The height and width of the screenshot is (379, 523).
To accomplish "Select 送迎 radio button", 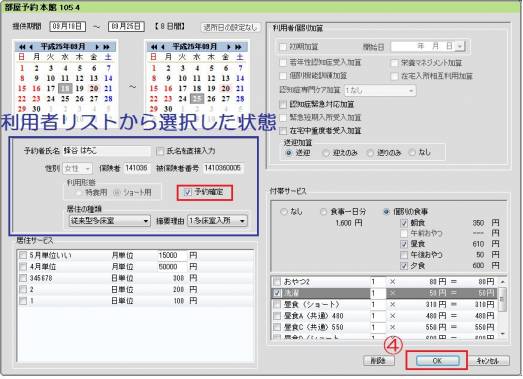I will (x=289, y=153).
